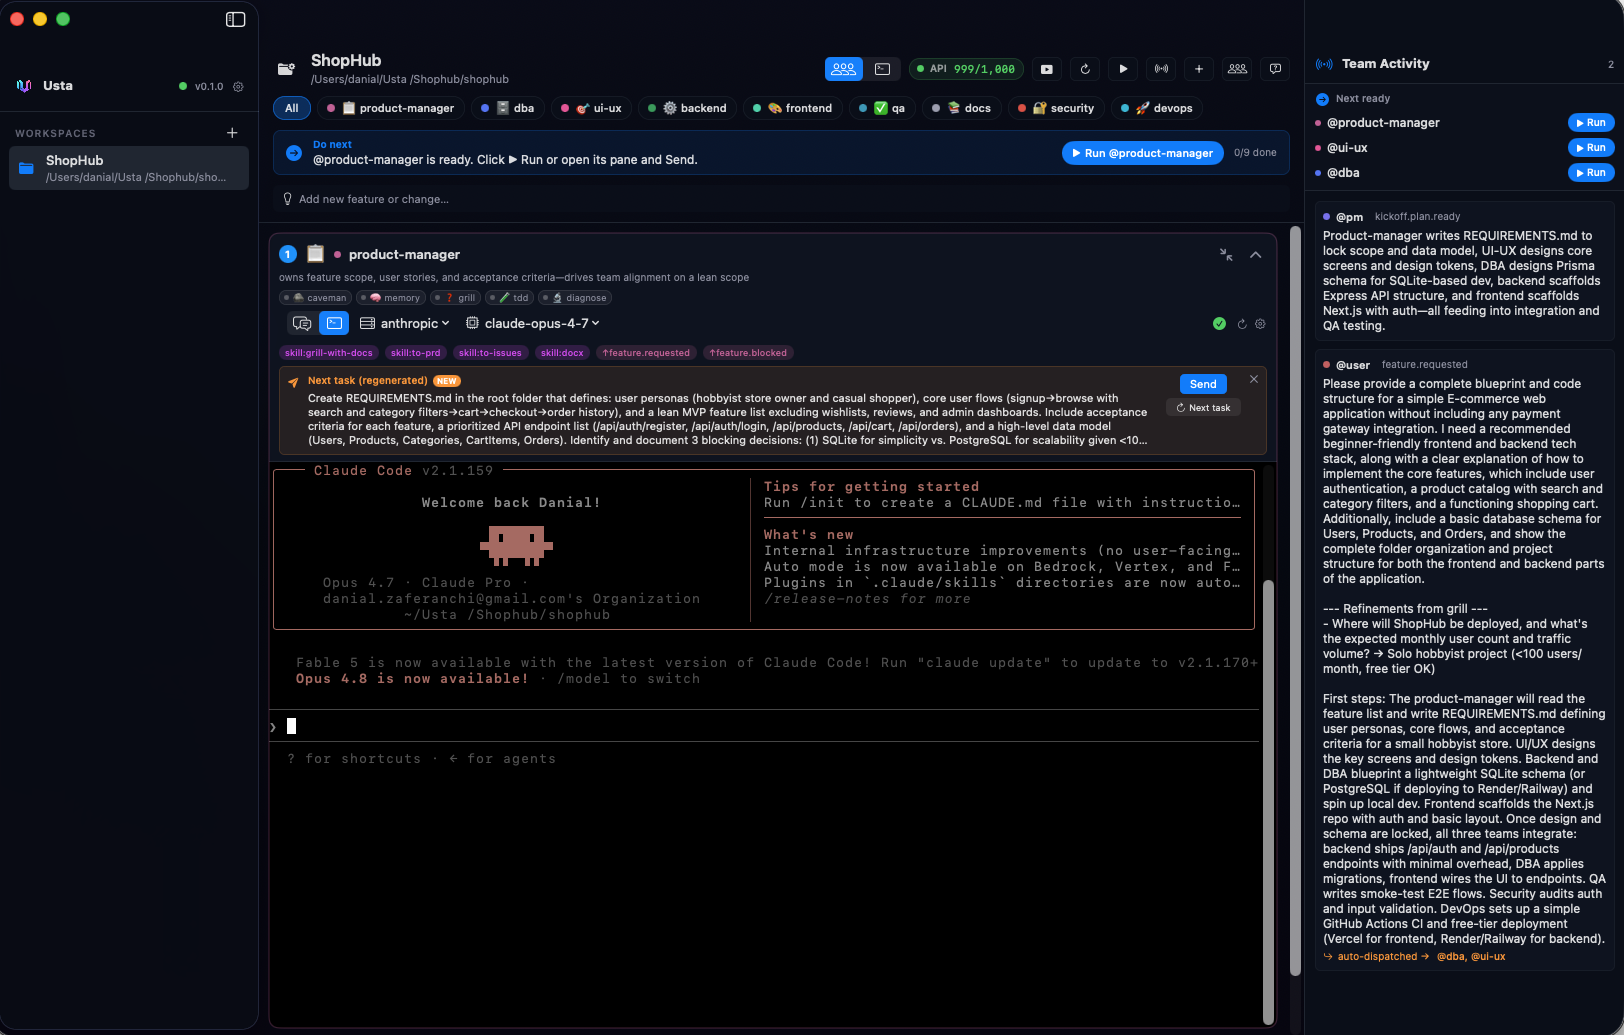Viewport: 1624px width, 1035px height.
Task: Select the All agents tab
Action: [x=291, y=108]
